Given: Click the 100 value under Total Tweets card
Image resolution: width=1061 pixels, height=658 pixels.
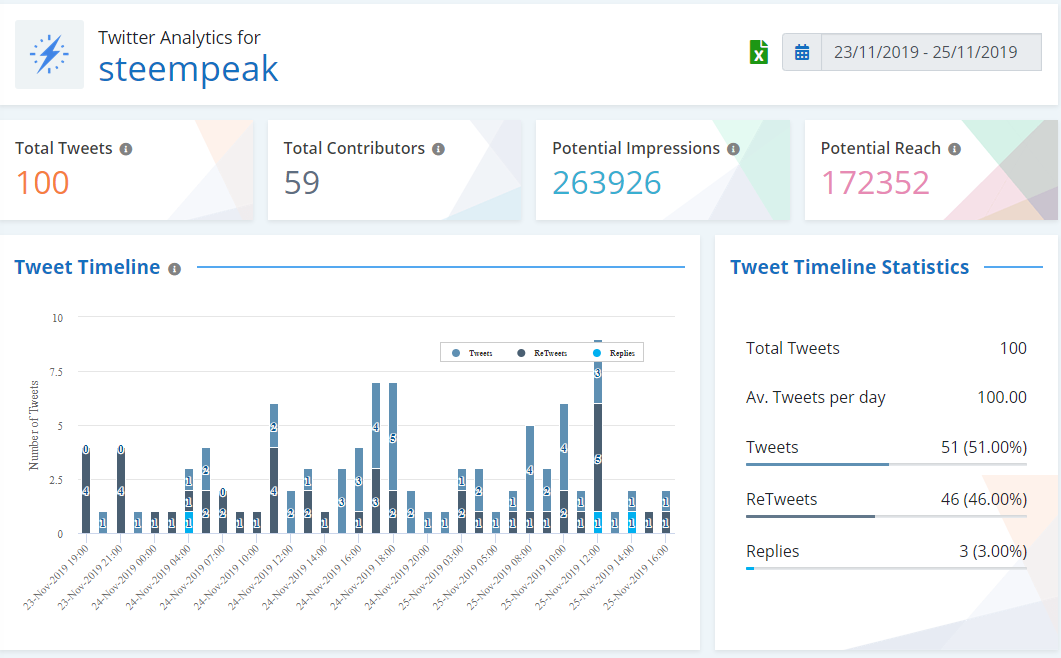Looking at the screenshot, I should point(43,183).
